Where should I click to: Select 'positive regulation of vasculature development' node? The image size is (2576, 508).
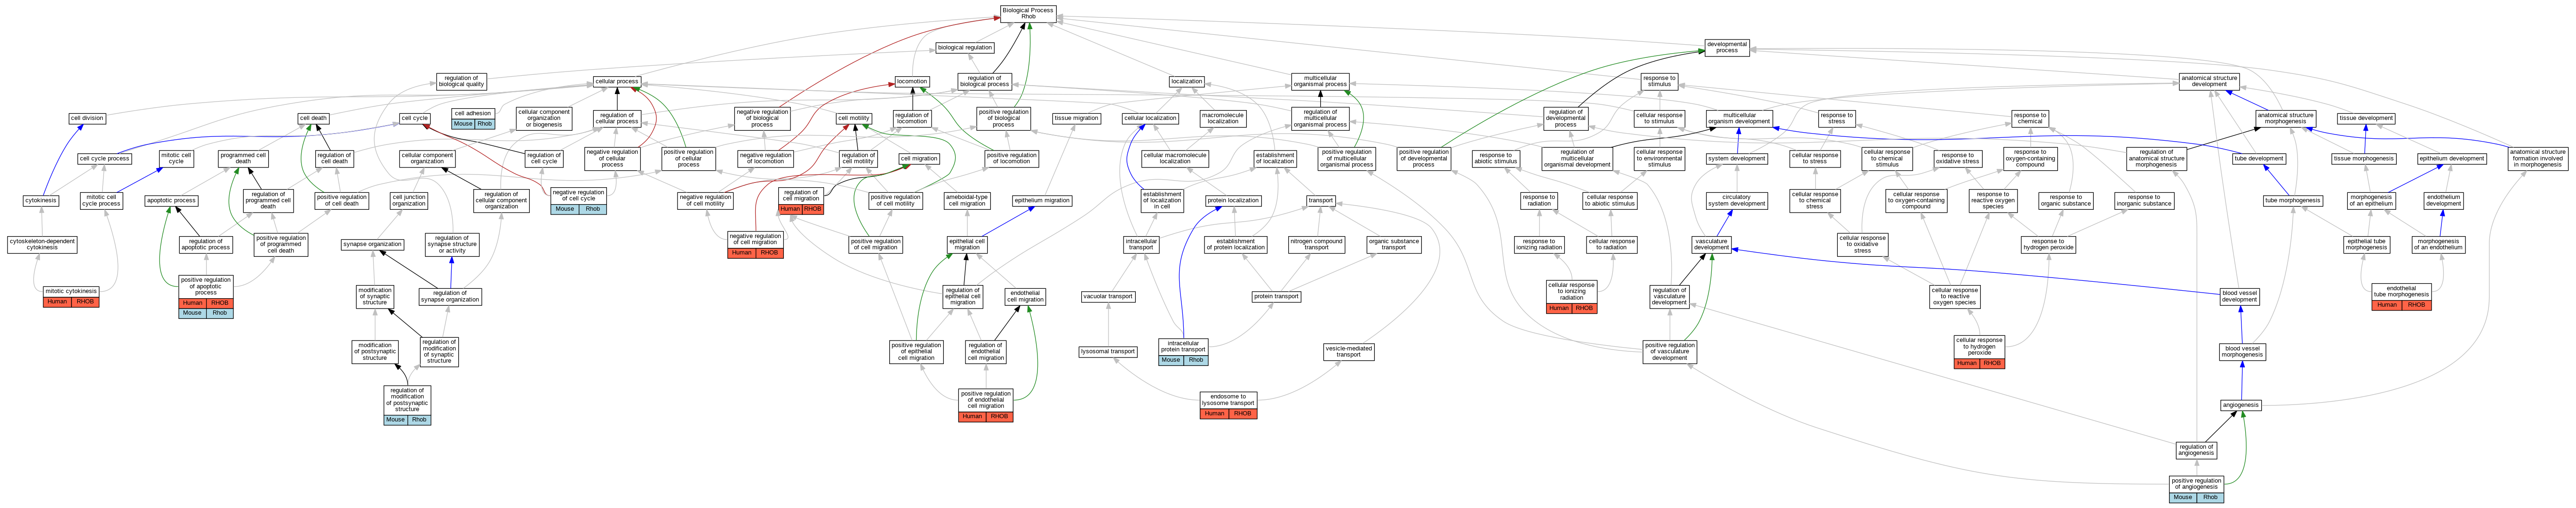coord(1670,351)
